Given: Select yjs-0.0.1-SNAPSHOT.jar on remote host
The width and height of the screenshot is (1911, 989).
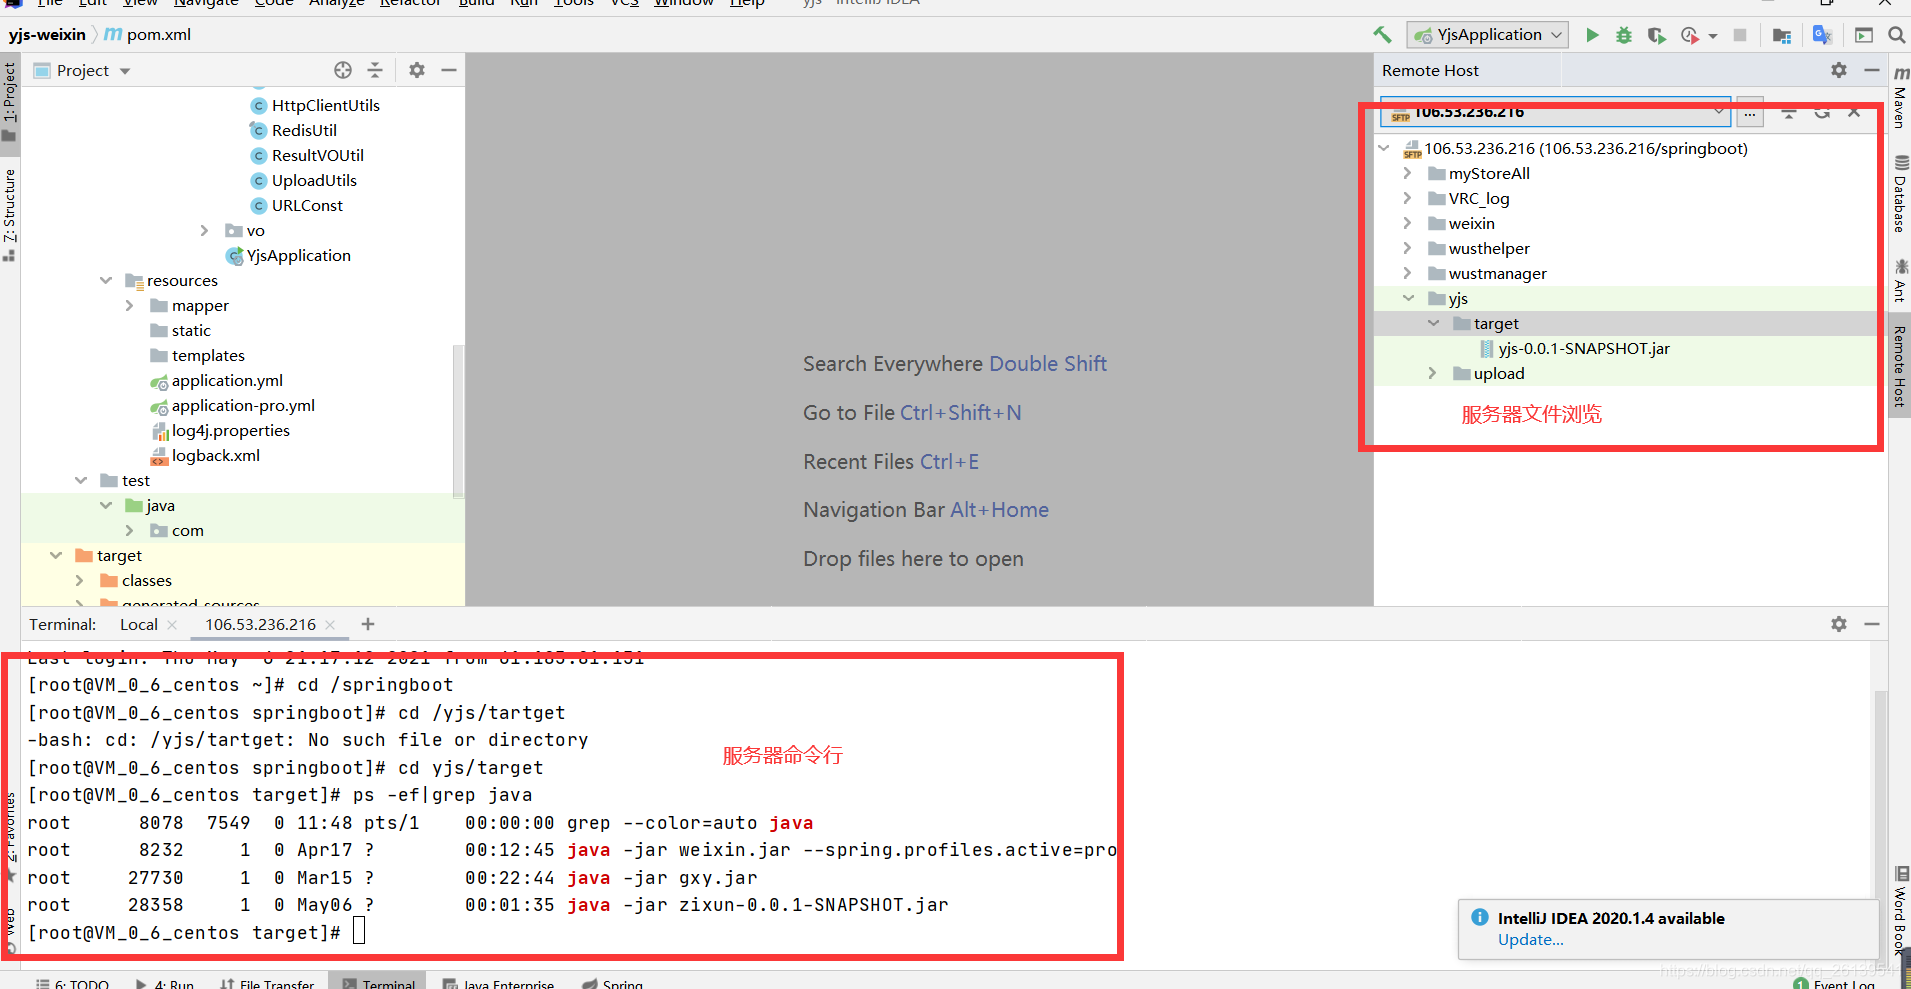Looking at the screenshot, I should [1584, 348].
